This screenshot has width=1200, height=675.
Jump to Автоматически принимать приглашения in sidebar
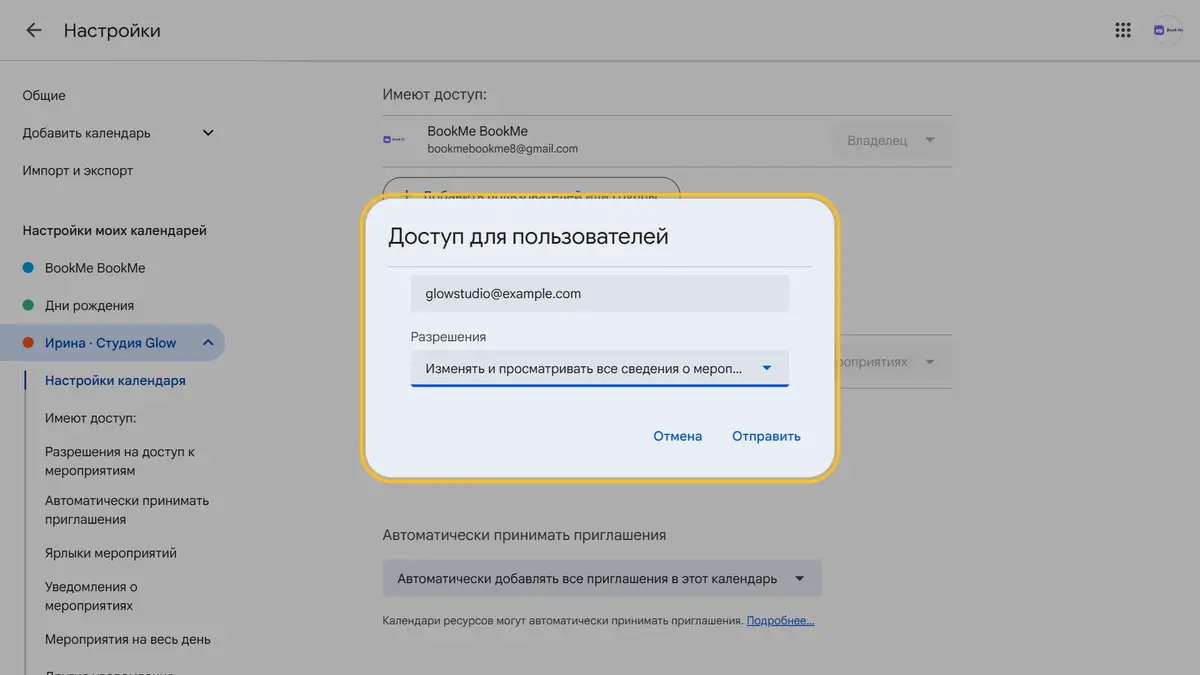click(127, 510)
